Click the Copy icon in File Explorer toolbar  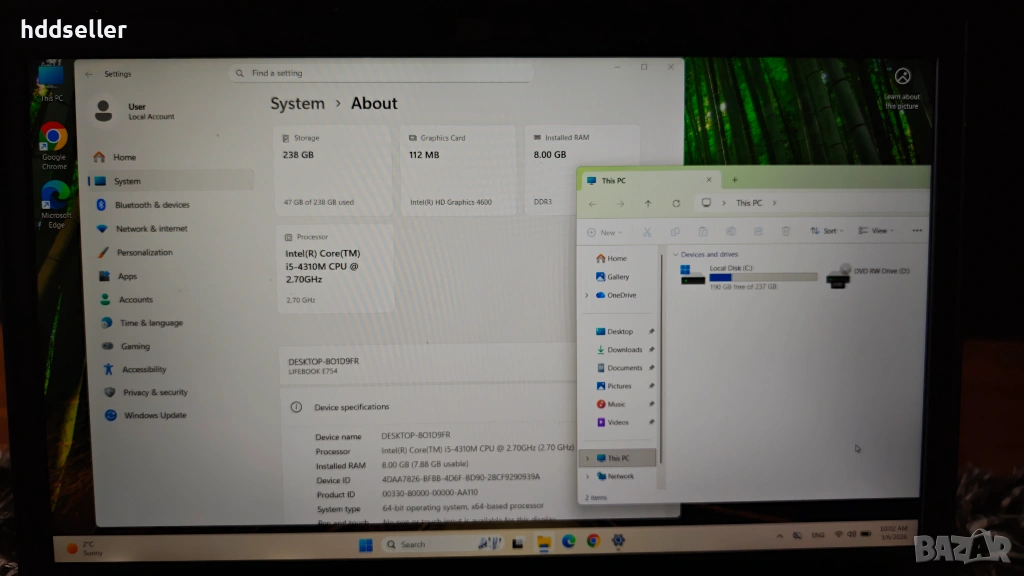click(x=675, y=232)
